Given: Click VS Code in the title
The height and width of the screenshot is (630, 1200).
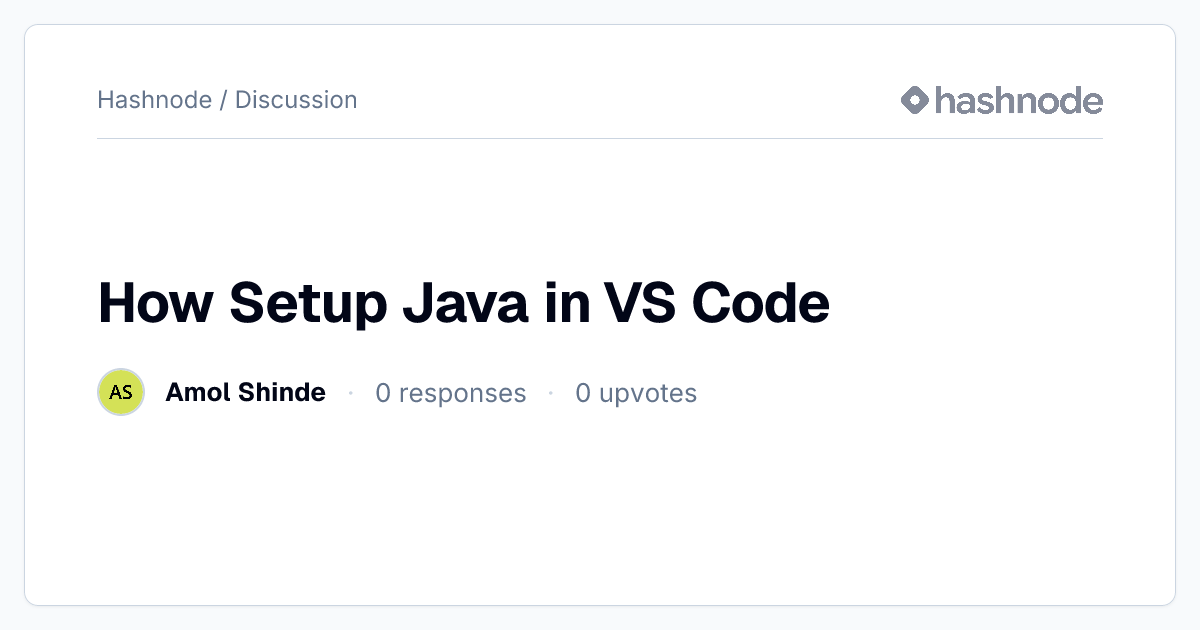Looking at the screenshot, I should (x=717, y=303).
